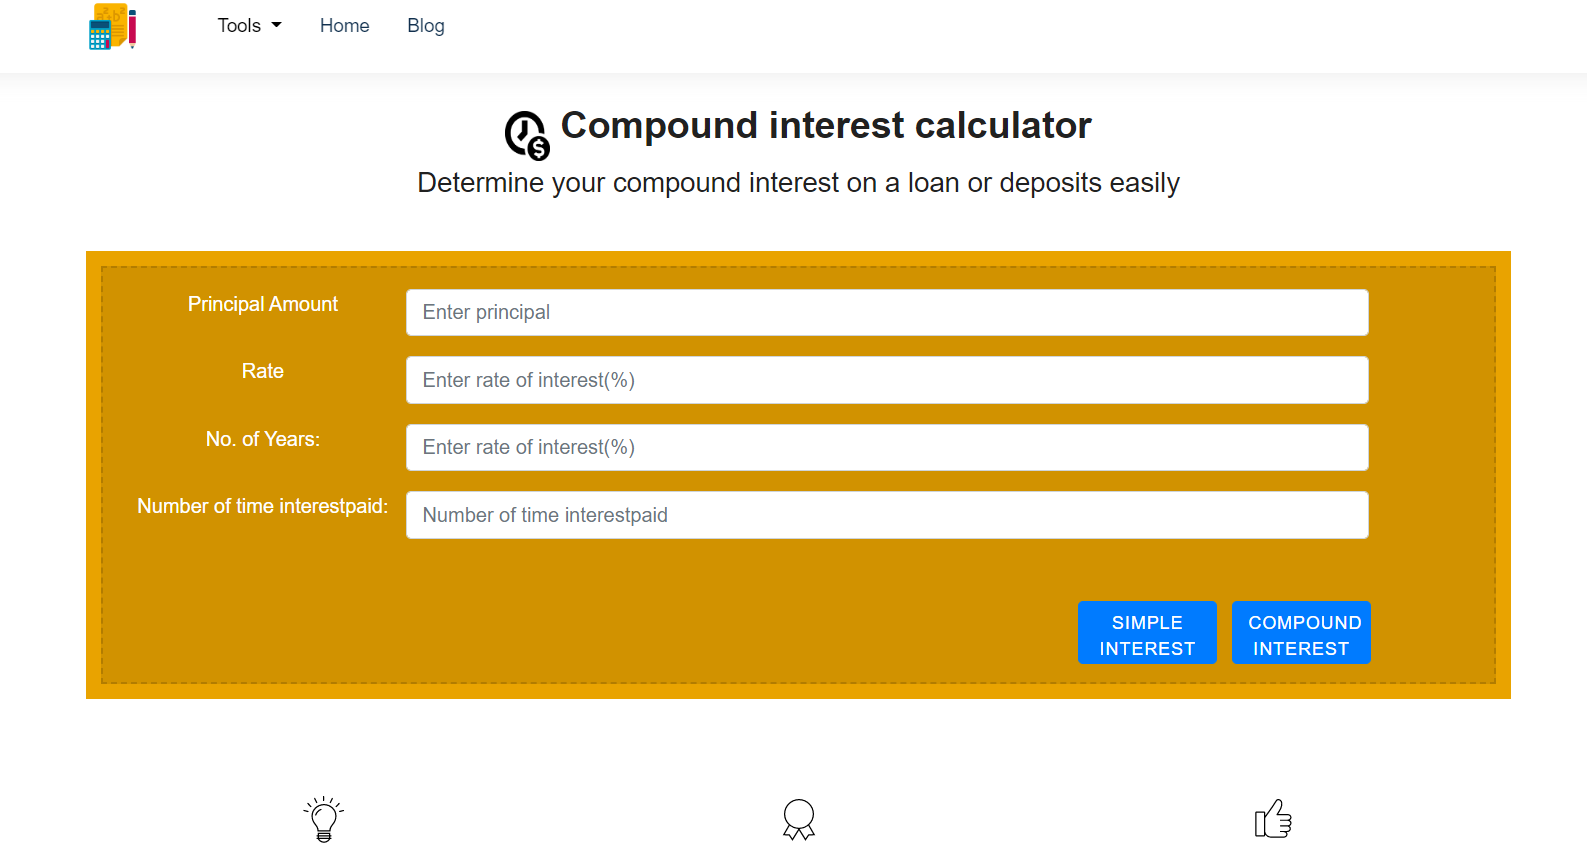Go to the Home page
This screenshot has width=1587, height=857.
click(345, 26)
